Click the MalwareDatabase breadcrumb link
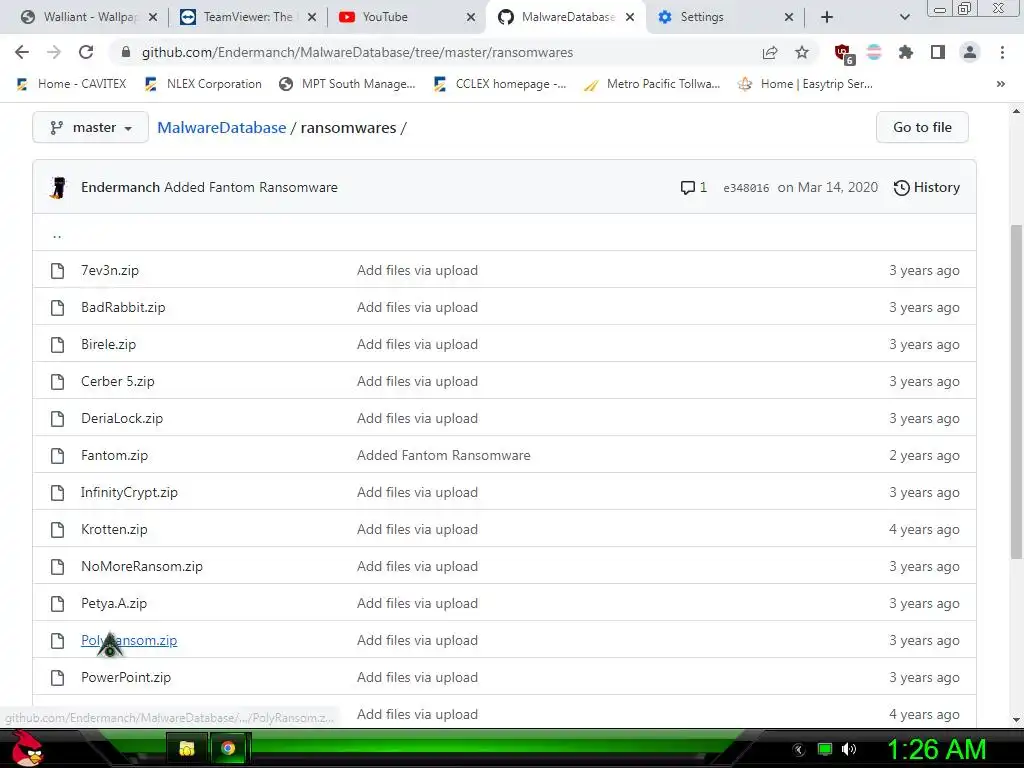This screenshot has height=768, width=1024. 221,127
